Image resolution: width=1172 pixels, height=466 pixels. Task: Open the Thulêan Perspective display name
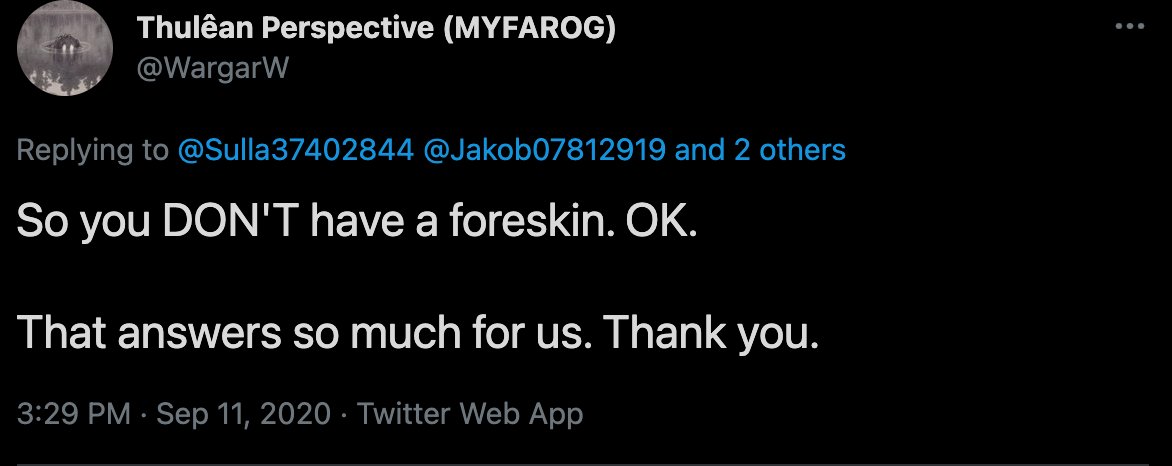[x=375, y=31]
